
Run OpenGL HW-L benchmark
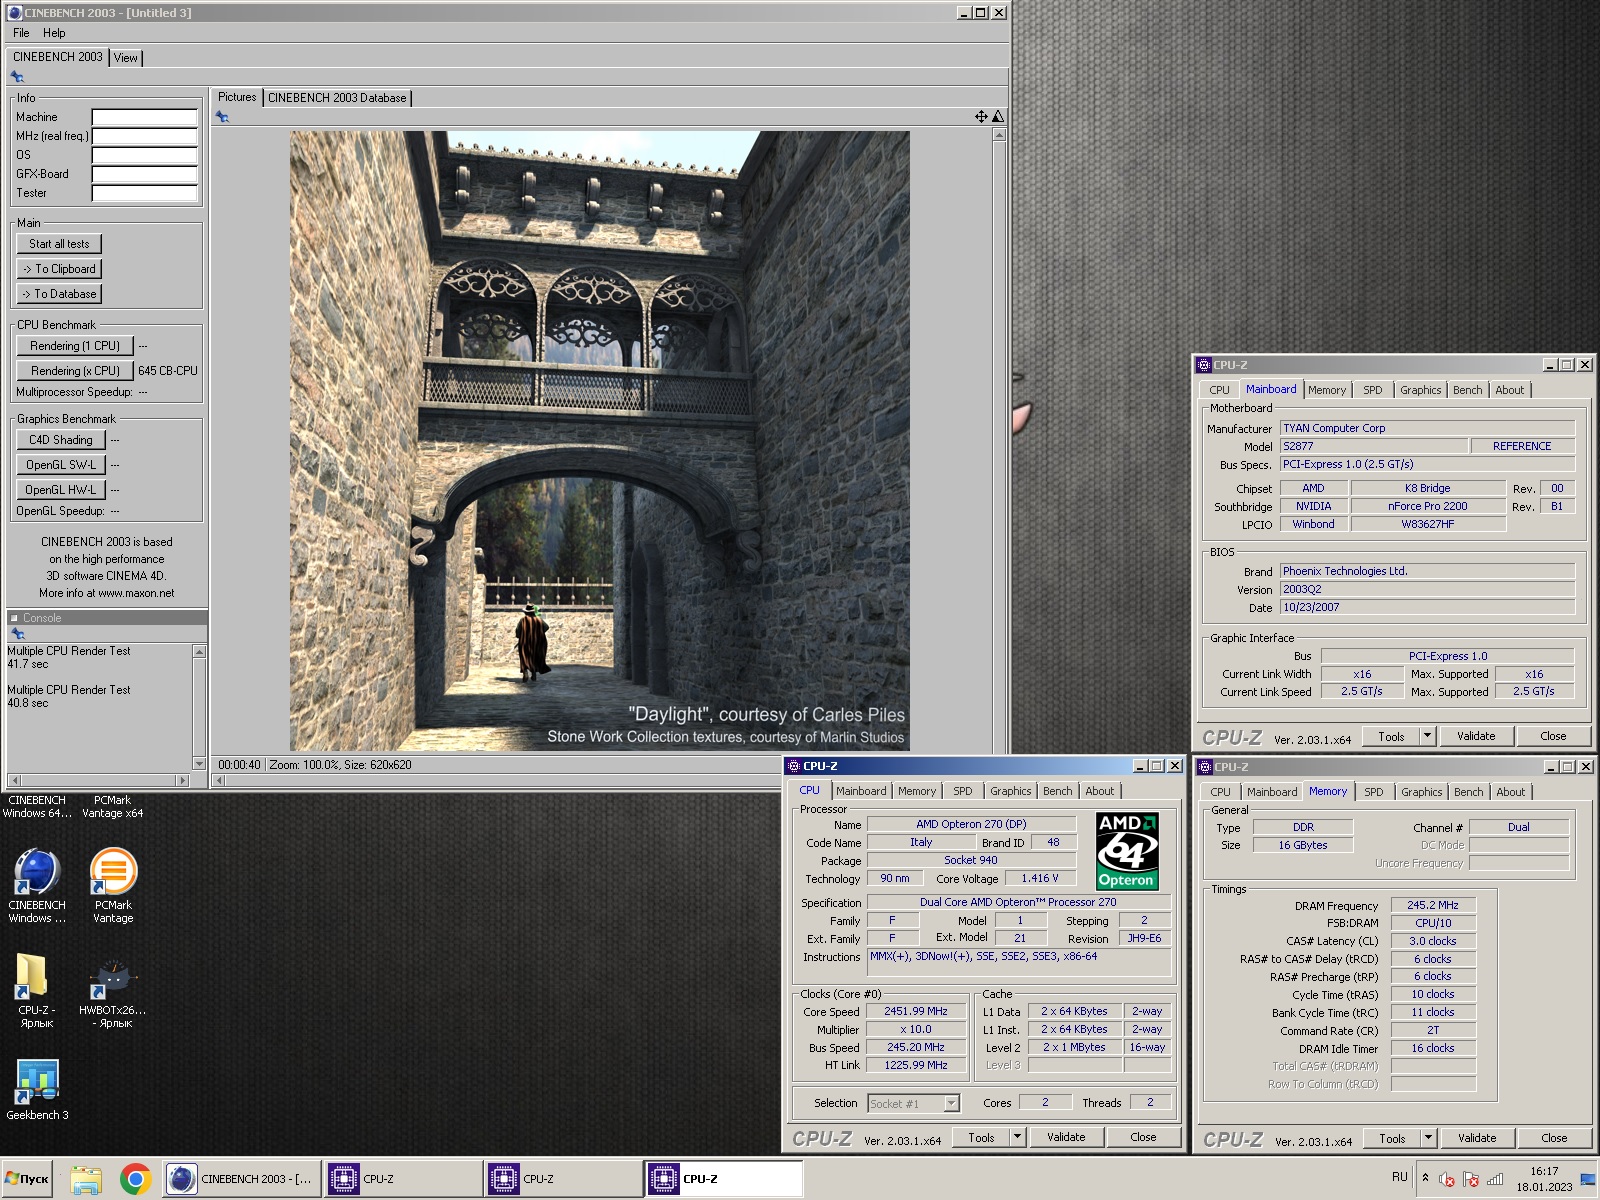coord(61,490)
